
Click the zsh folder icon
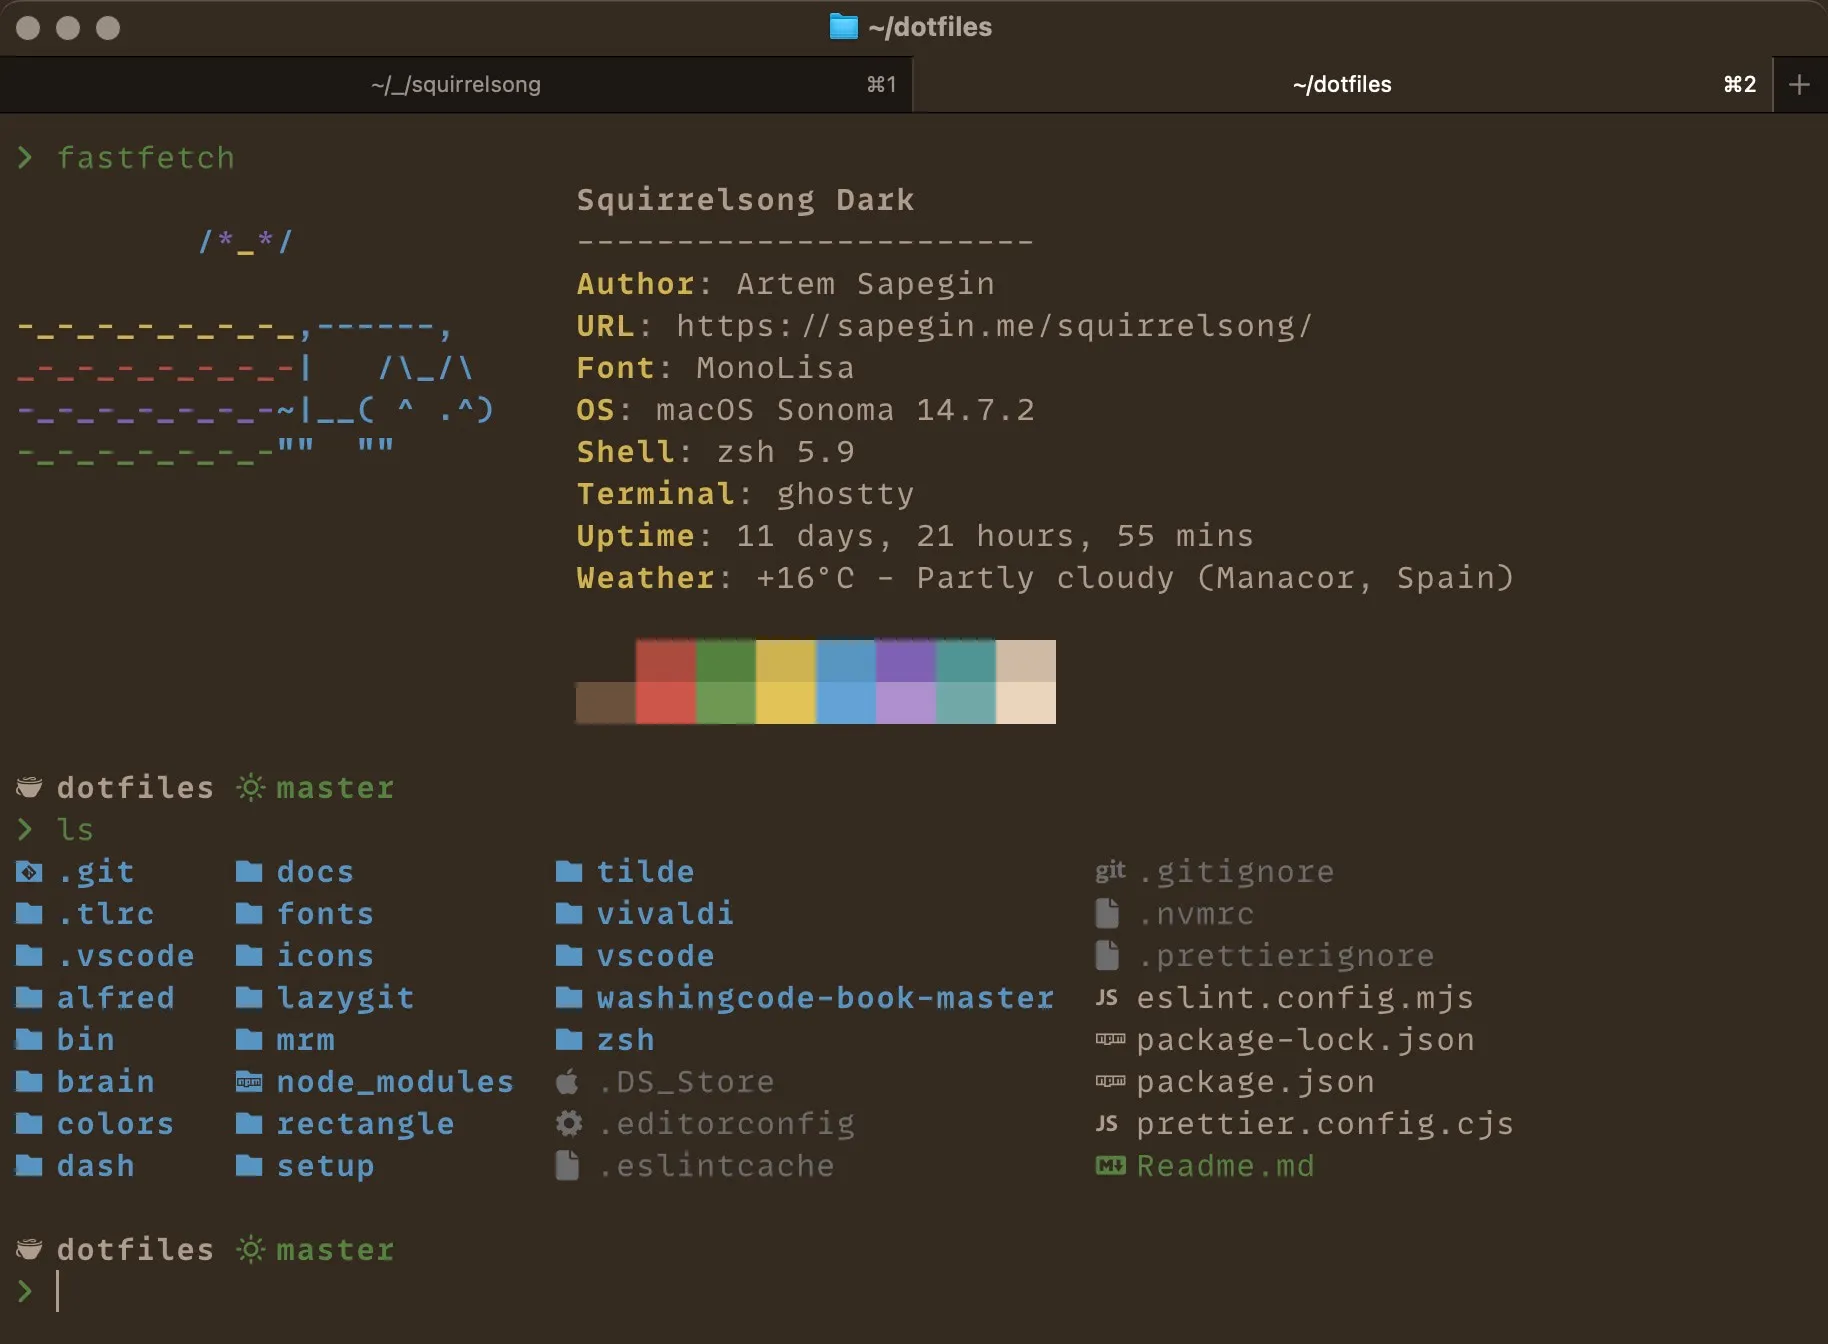[569, 1040]
